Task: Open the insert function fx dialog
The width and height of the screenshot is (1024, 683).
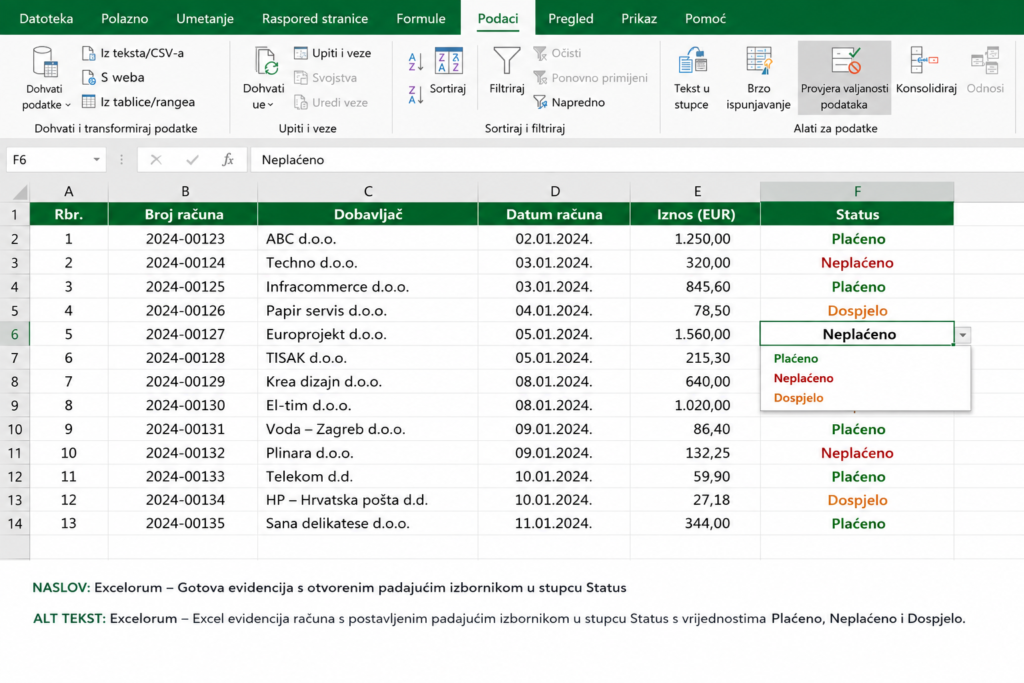Action: (x=227, y=159)
